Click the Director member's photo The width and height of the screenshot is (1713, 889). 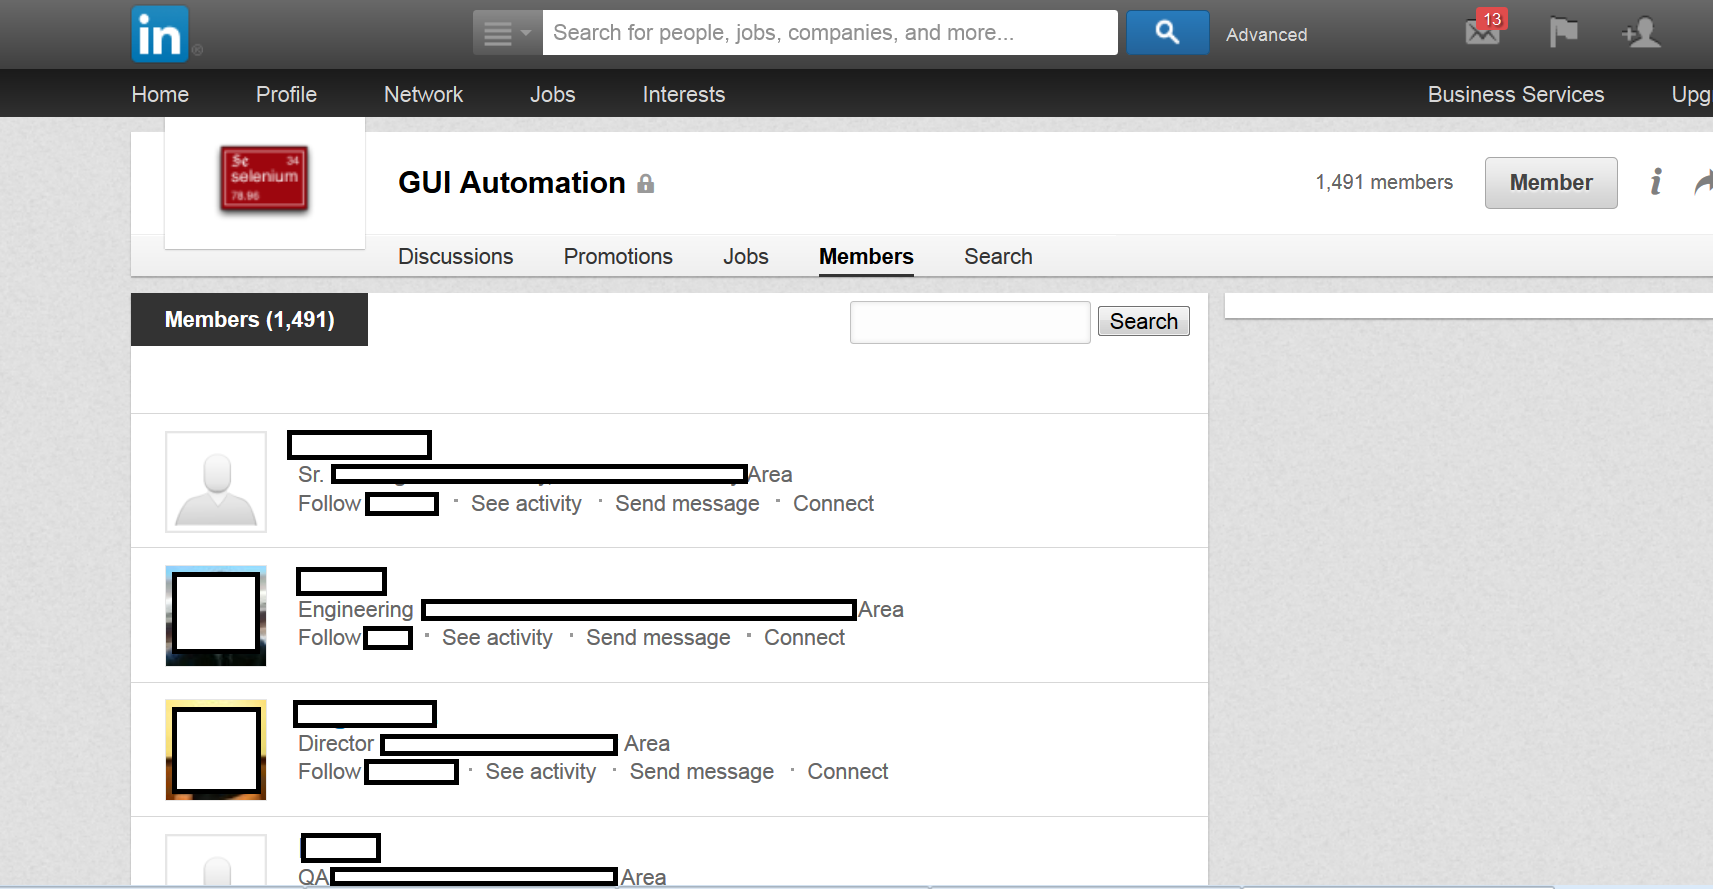[x=216, y=750]
